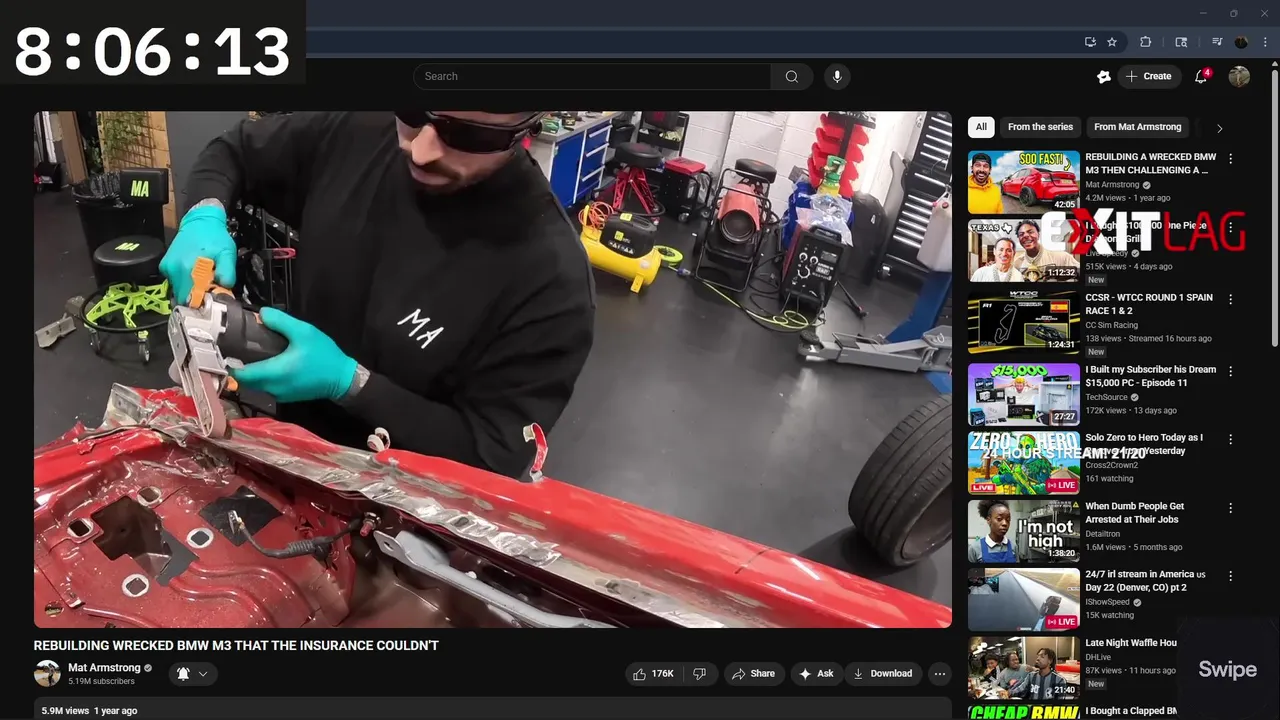
Task: Click the CCSR WTCC race thumbnail
Action: 1024,322
